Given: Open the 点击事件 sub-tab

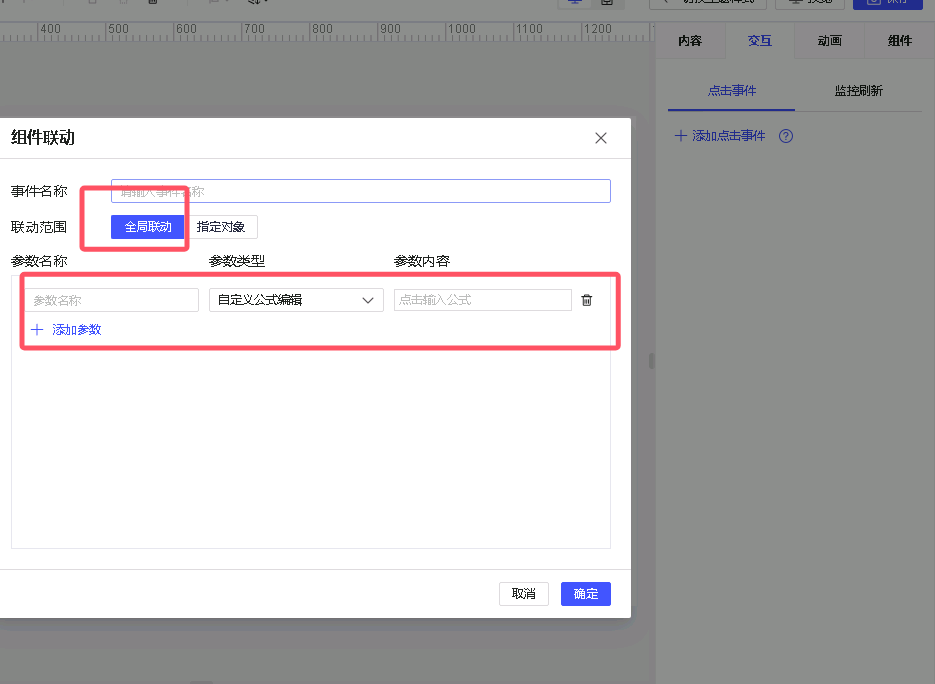Looking at the screenshot, I should pos(732,91).
